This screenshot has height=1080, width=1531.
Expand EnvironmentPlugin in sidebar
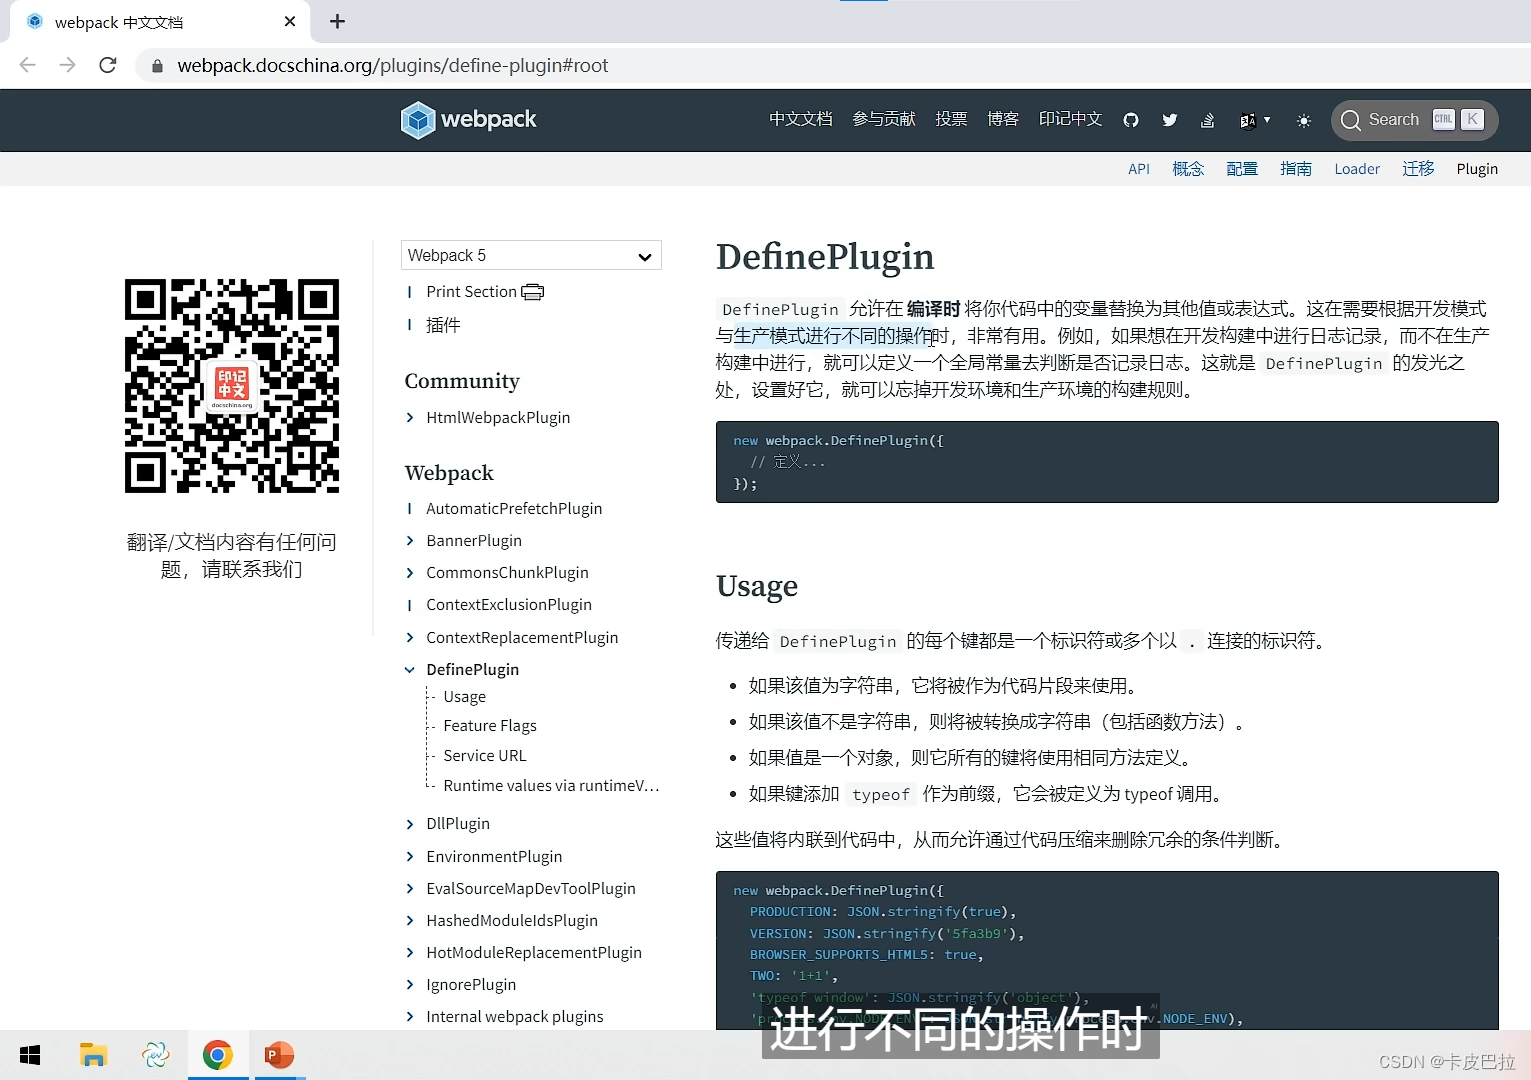[409, 857]
